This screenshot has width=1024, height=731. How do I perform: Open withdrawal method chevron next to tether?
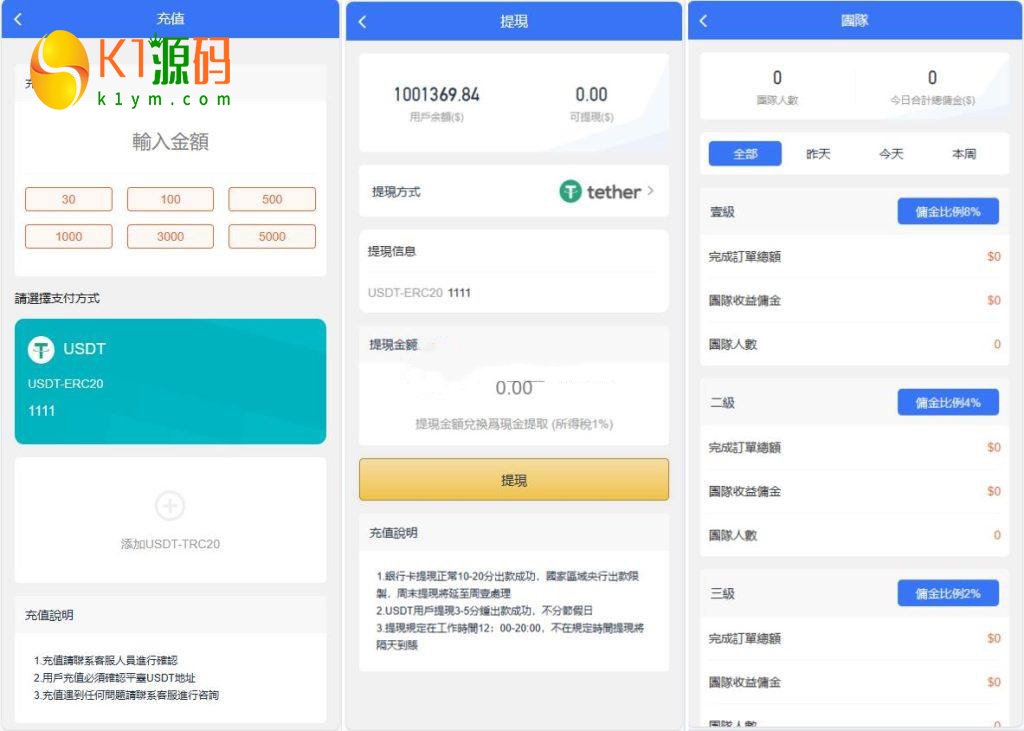651,191
